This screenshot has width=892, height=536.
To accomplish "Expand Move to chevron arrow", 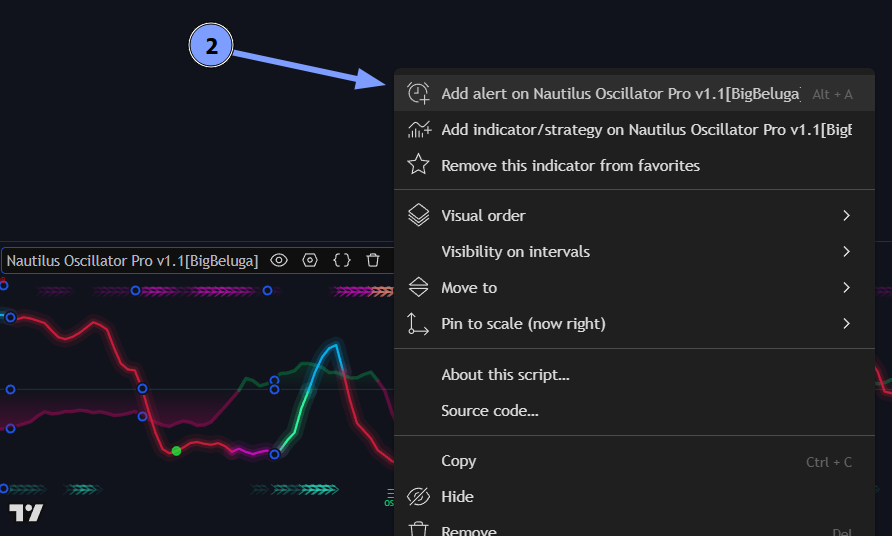I will coord(846,287).
